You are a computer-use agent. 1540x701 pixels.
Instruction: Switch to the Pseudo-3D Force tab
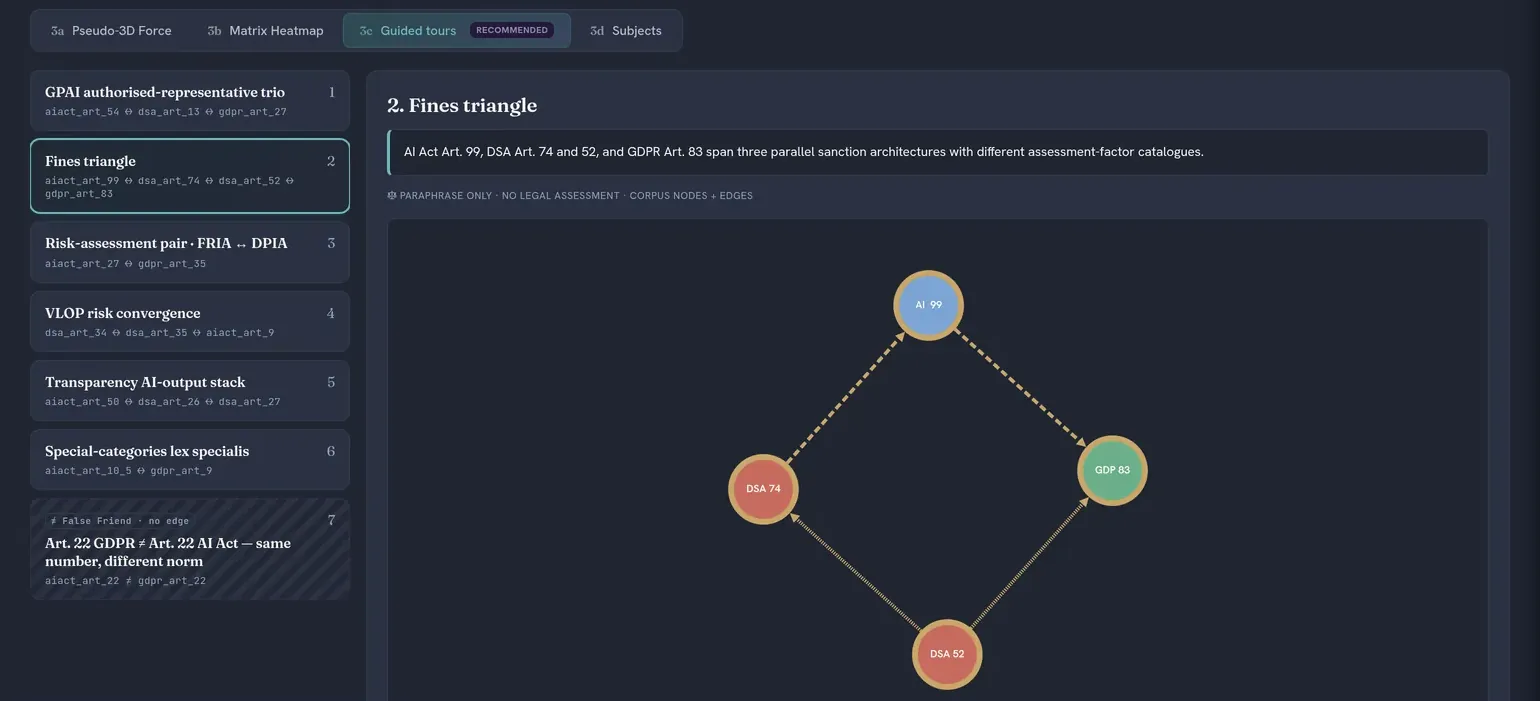(111, 30)
